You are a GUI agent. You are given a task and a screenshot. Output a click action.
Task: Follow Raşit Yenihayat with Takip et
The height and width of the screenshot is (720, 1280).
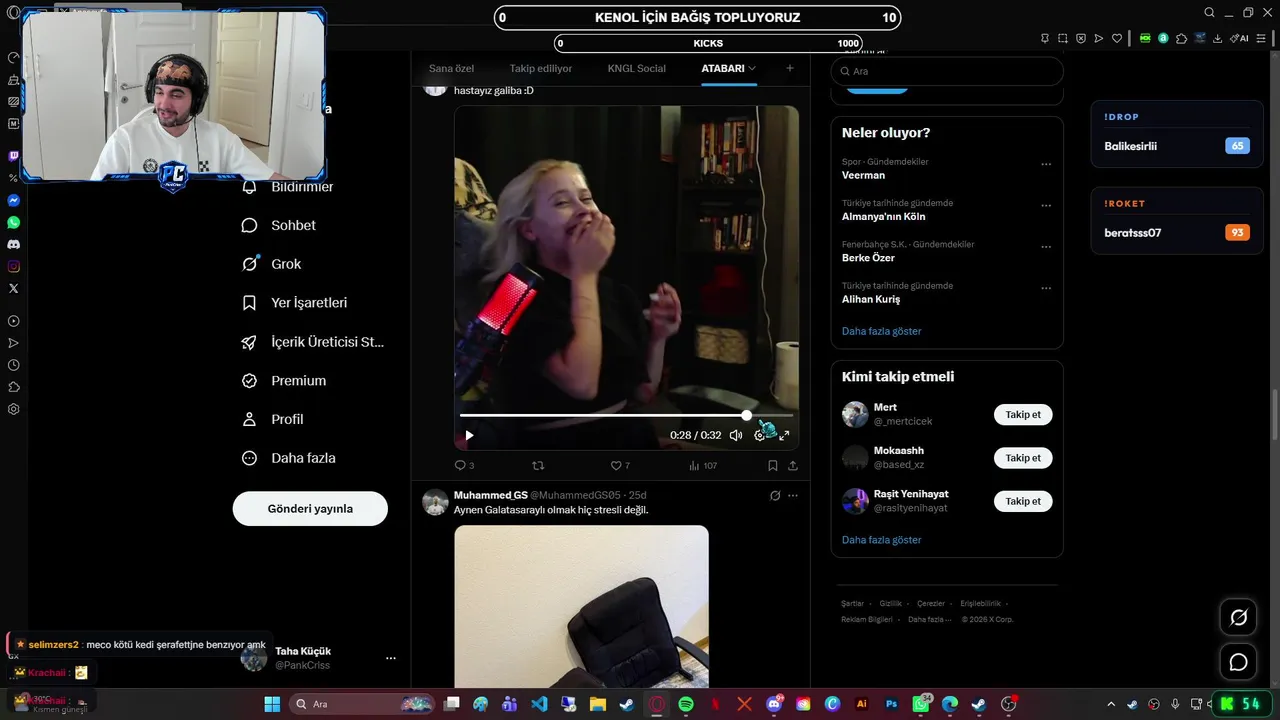[x=1023, y=501]
